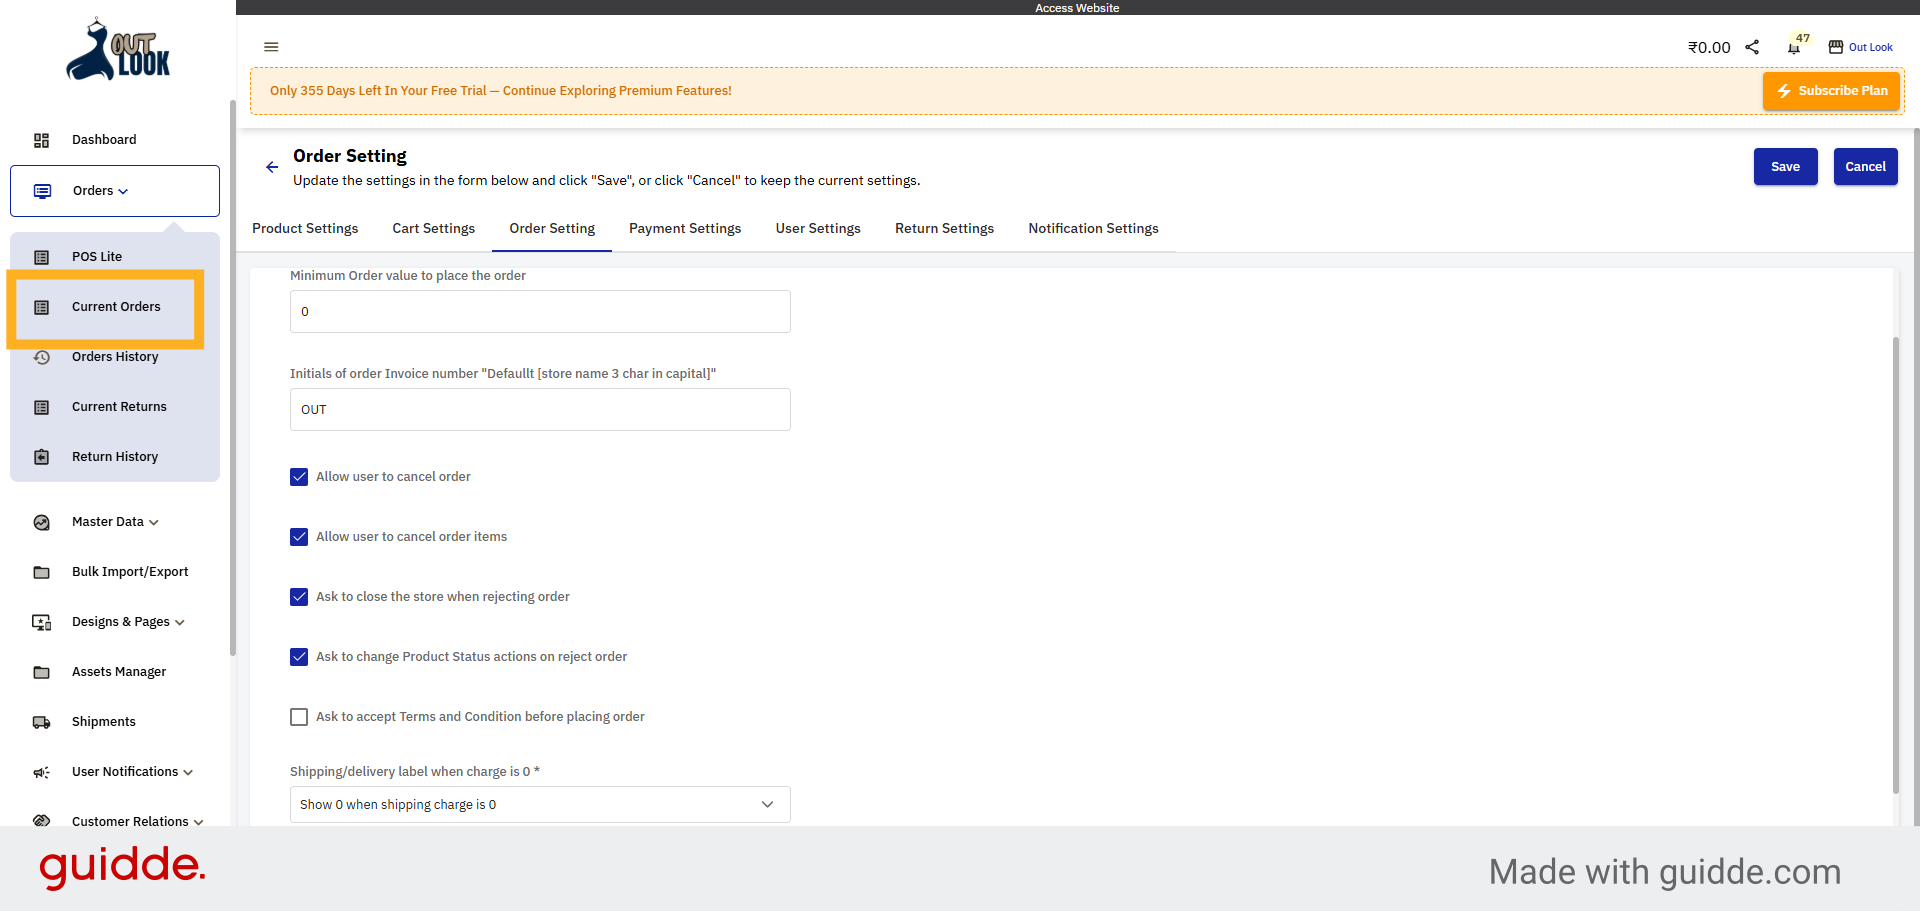
Task: Click the invoice number initials field
Action: coord(540,410)
